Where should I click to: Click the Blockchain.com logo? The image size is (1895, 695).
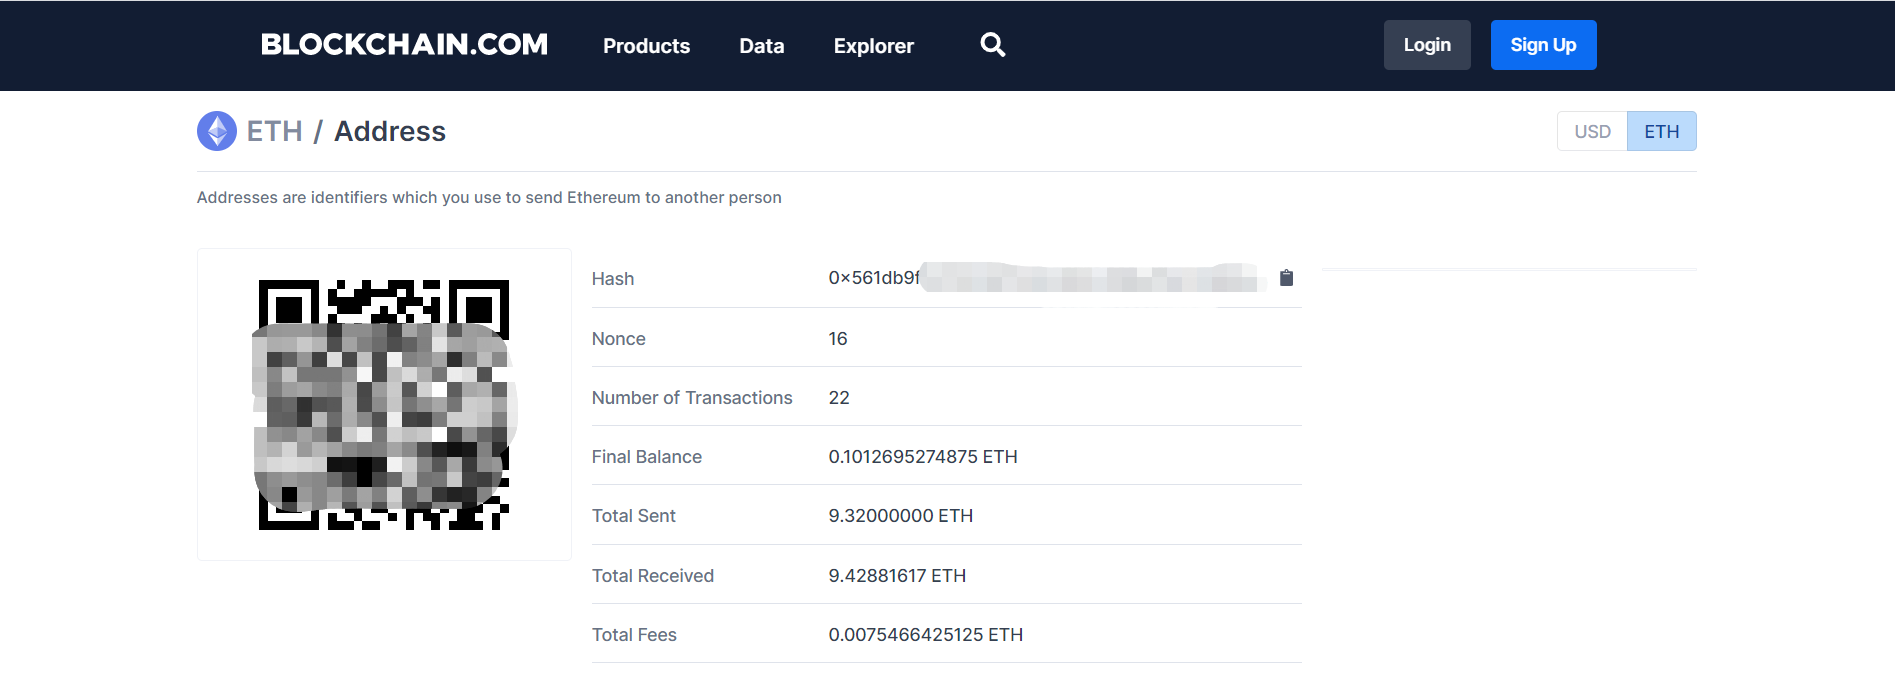pyautogui.click(x=404, y=45)
